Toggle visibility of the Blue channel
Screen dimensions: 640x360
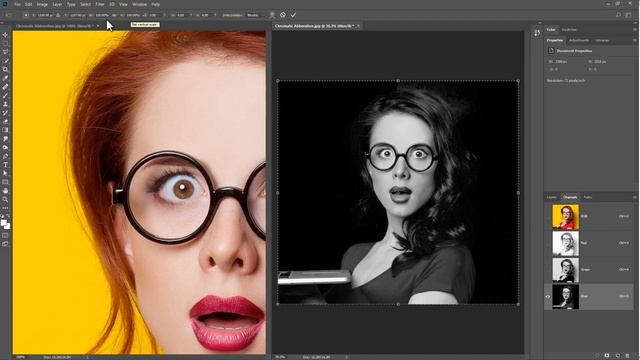pos(548,297)
